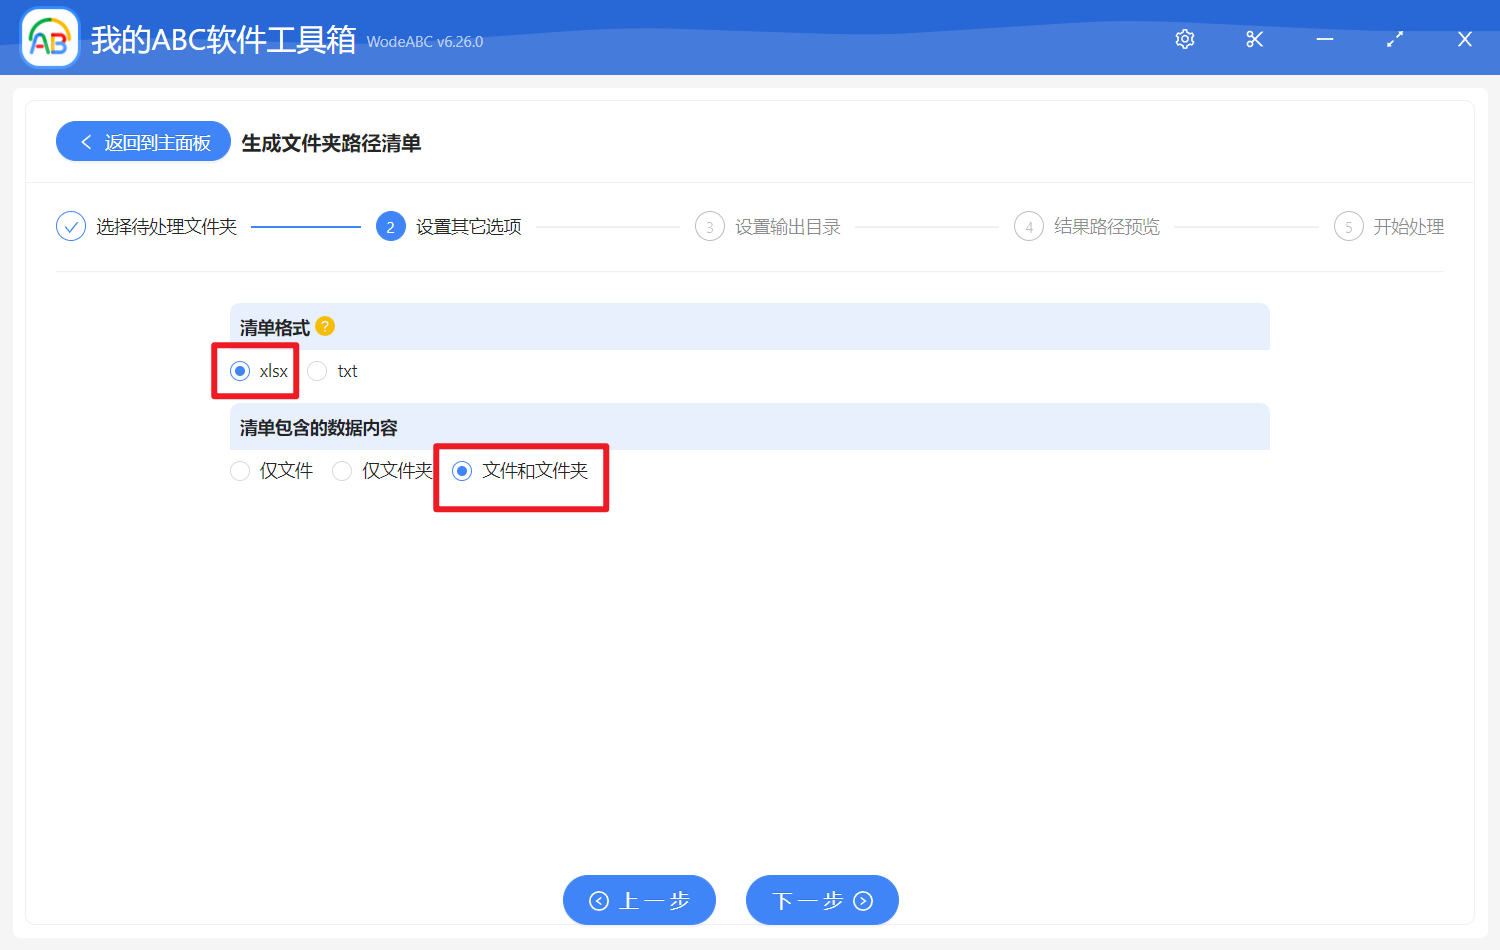
Task: Click the left chevron inside 返回到主面板 button
Action: click(85, 141)
